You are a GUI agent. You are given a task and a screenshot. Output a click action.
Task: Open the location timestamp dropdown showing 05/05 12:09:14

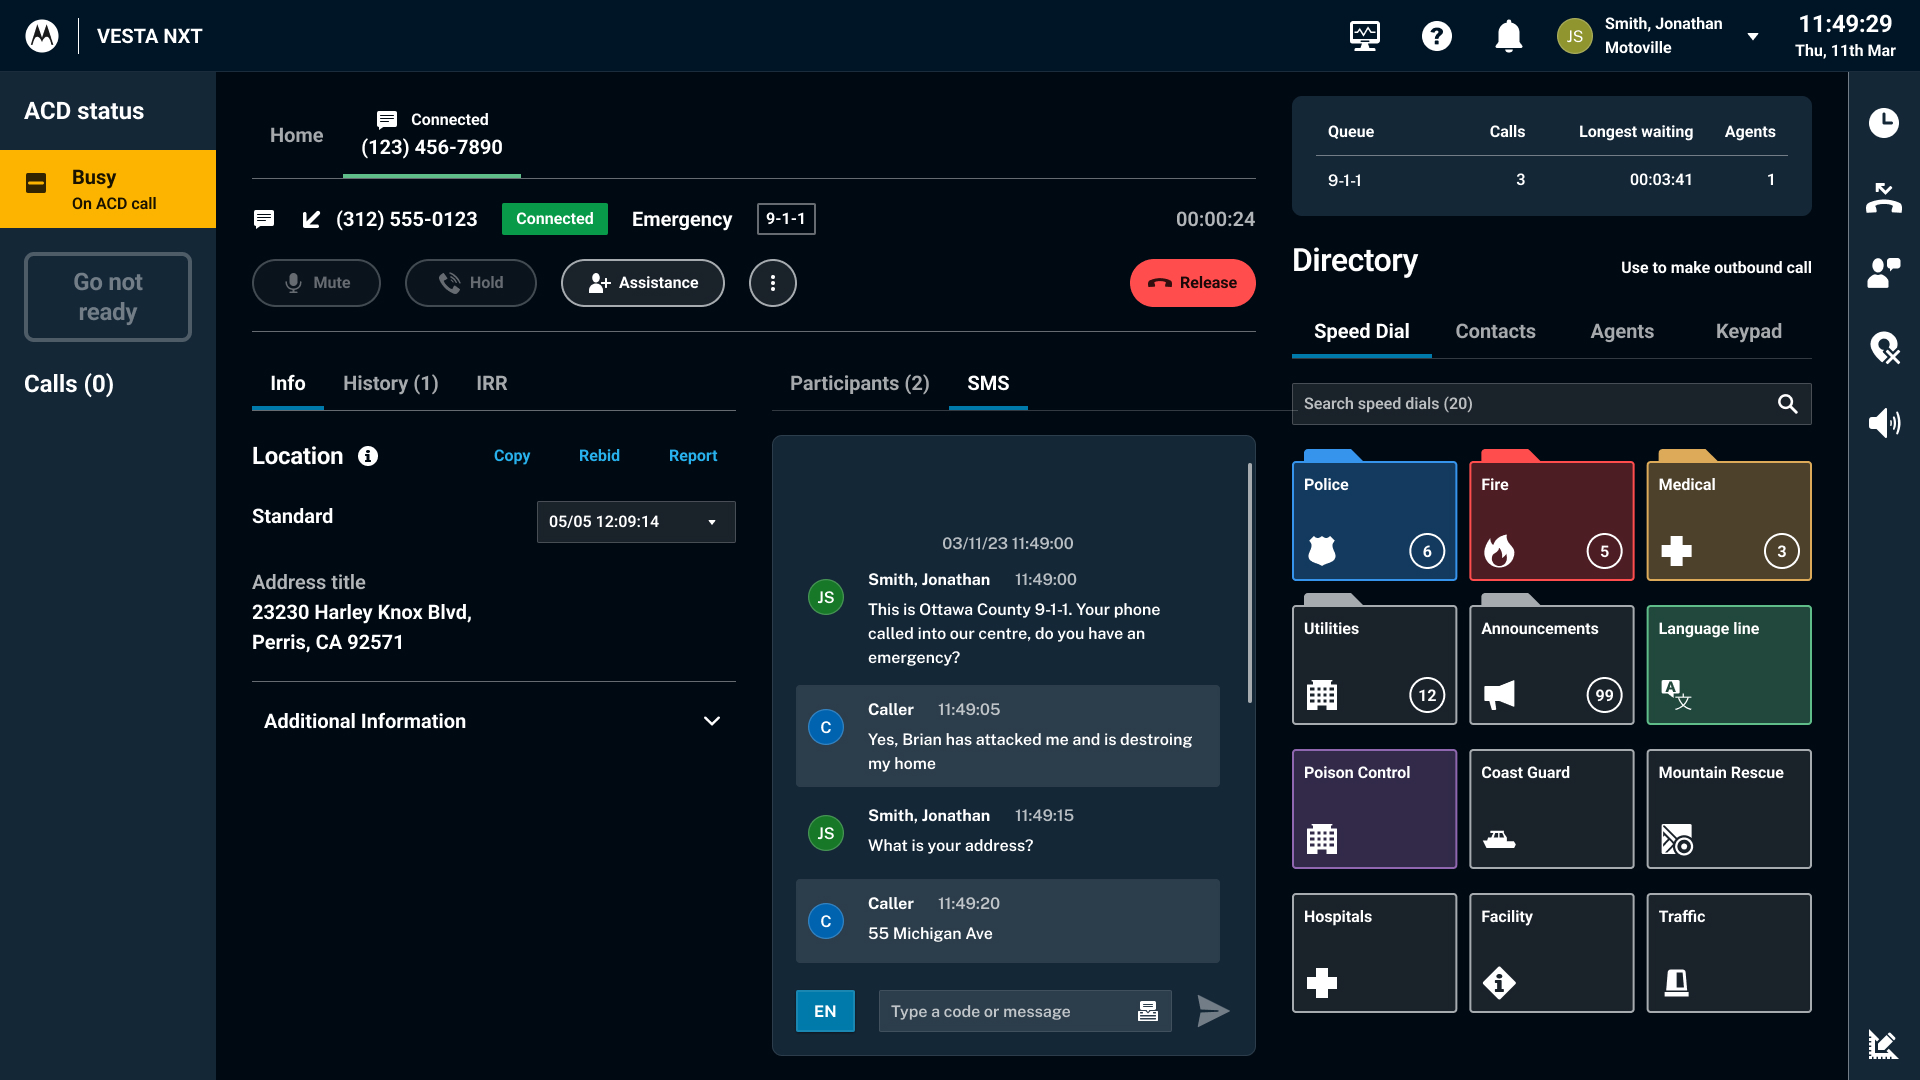coord(635,521)
